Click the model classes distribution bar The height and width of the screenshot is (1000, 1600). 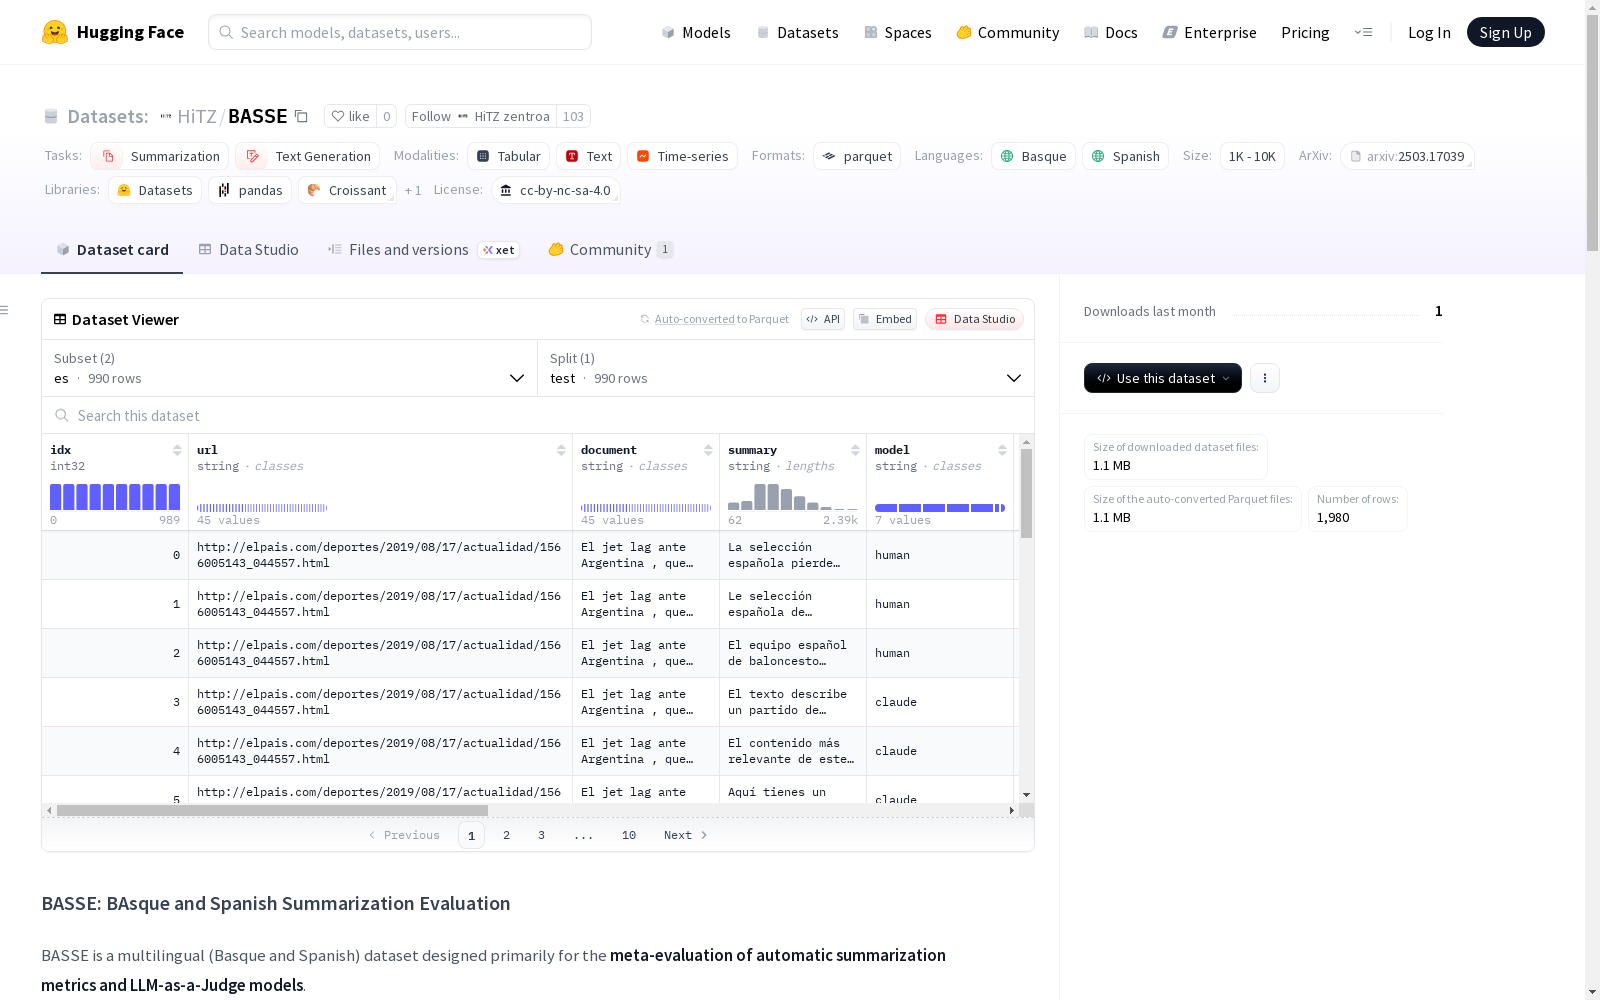pos(940,508)
